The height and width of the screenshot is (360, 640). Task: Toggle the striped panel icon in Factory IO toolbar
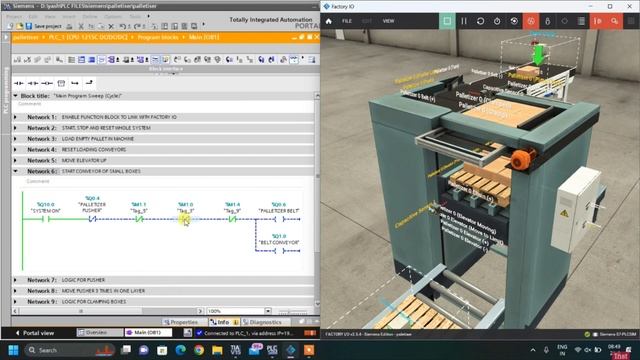click(581, 21)
